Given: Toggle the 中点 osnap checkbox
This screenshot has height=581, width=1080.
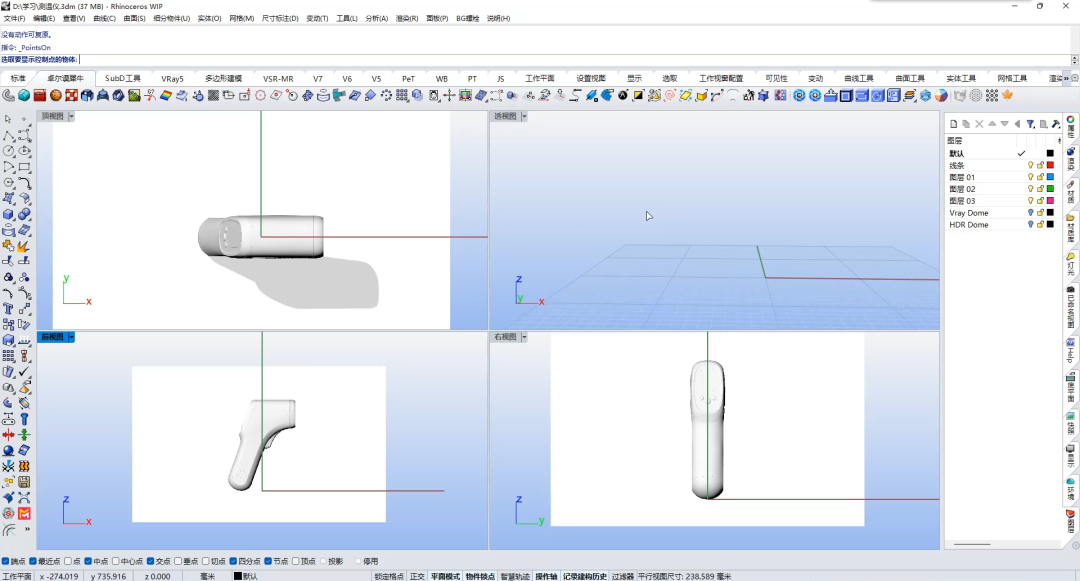Looking at the screenshot, I should click(x=88, y=562).
